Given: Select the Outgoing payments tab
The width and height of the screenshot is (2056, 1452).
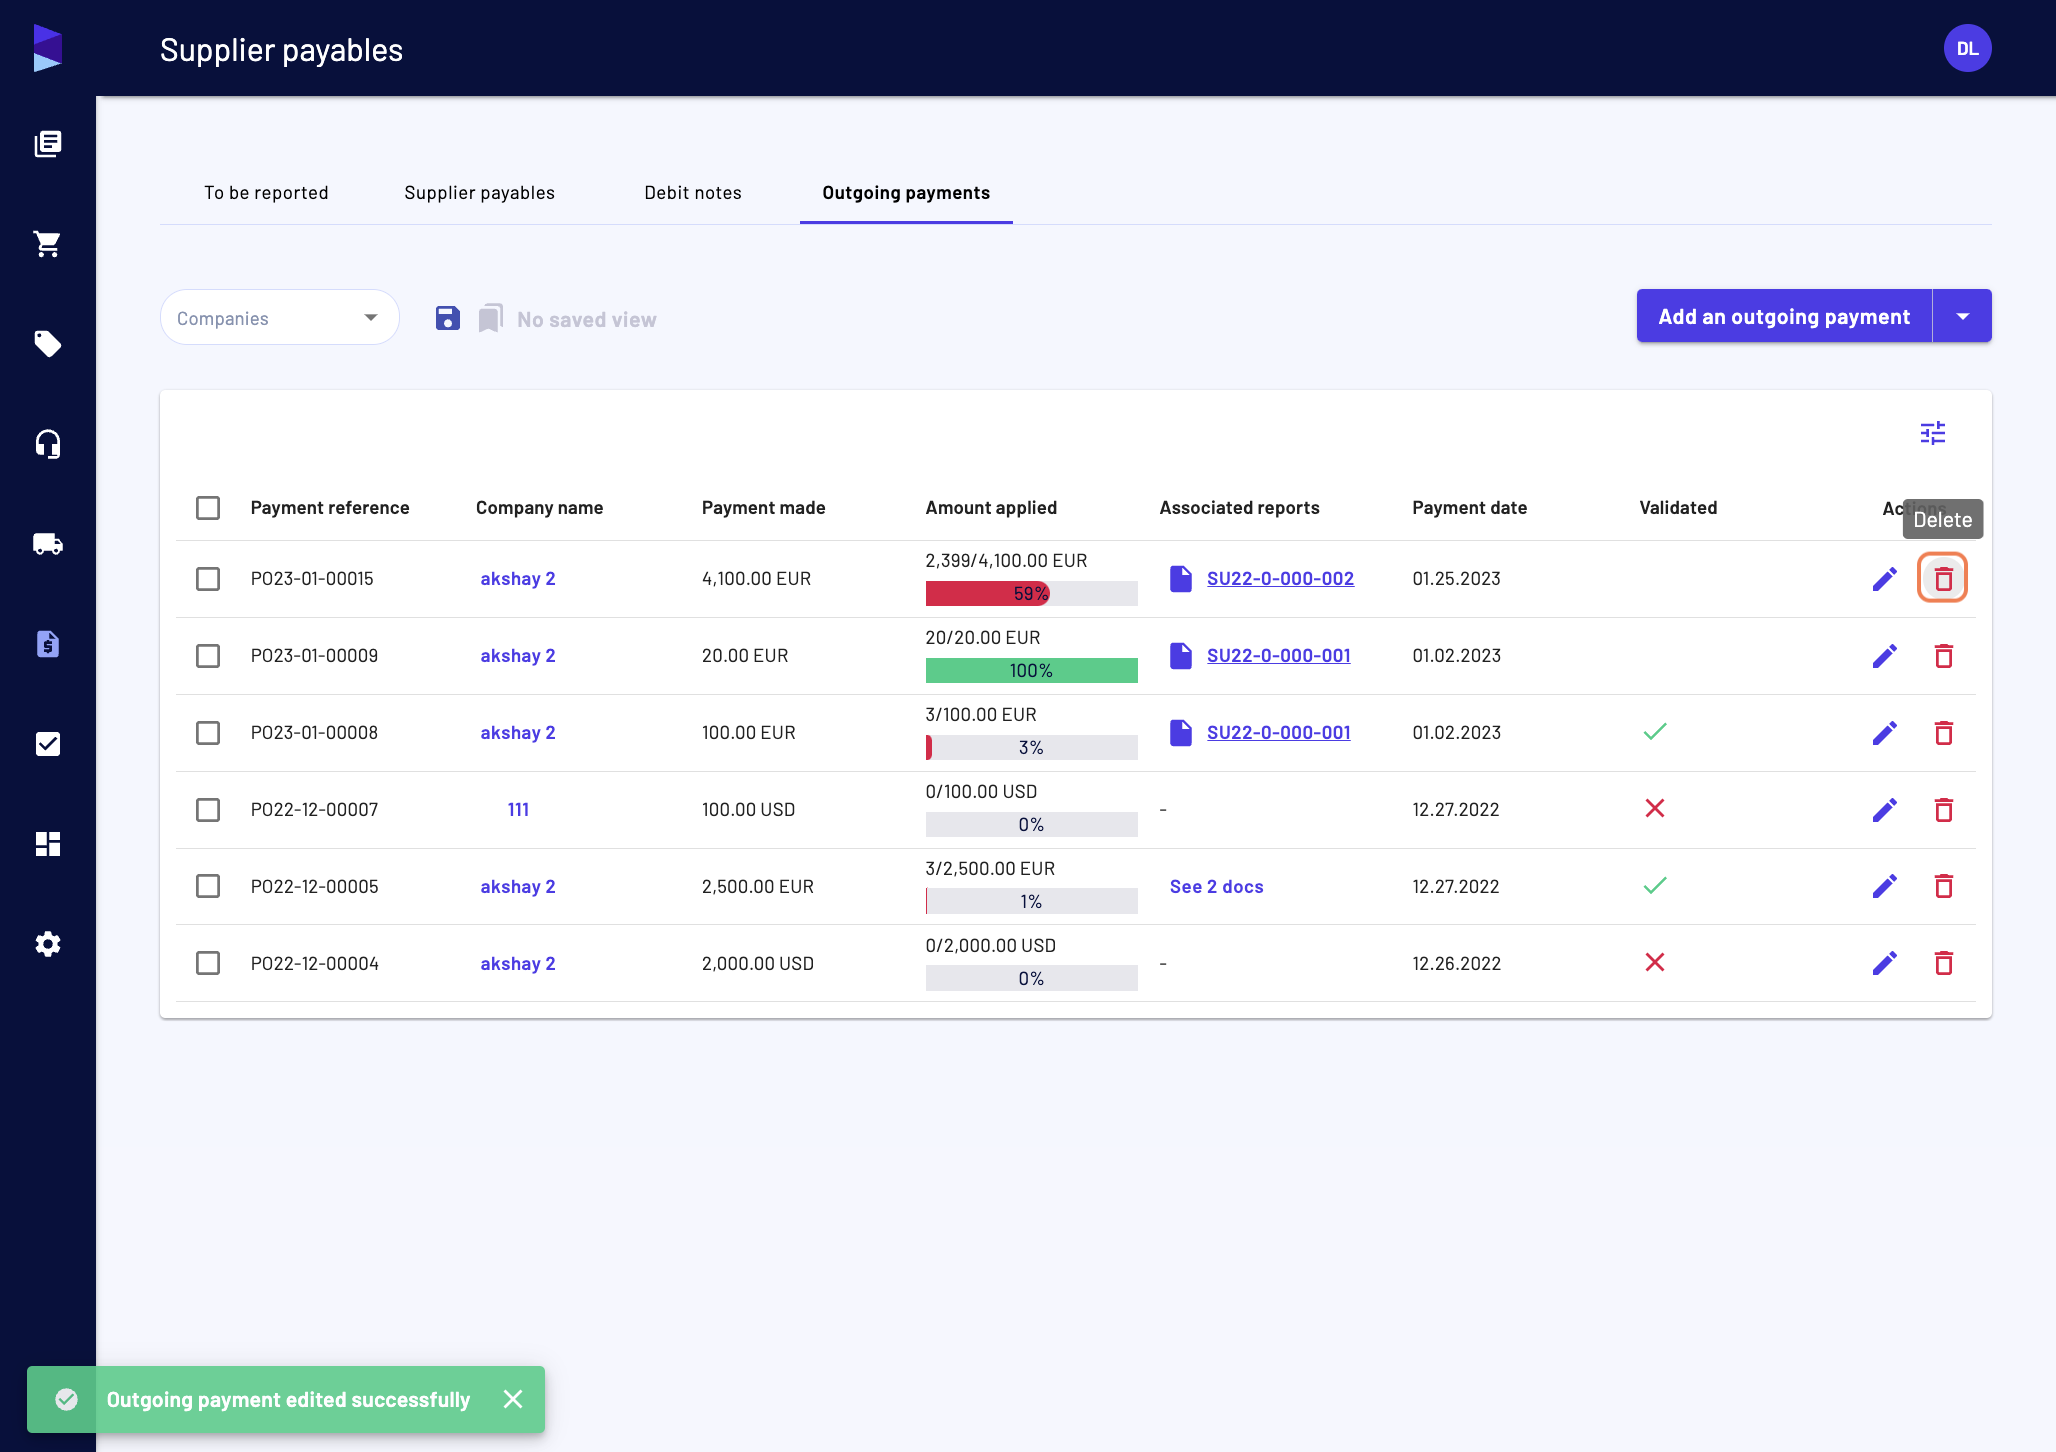Looking at the screenshot, I should point(906,193).
